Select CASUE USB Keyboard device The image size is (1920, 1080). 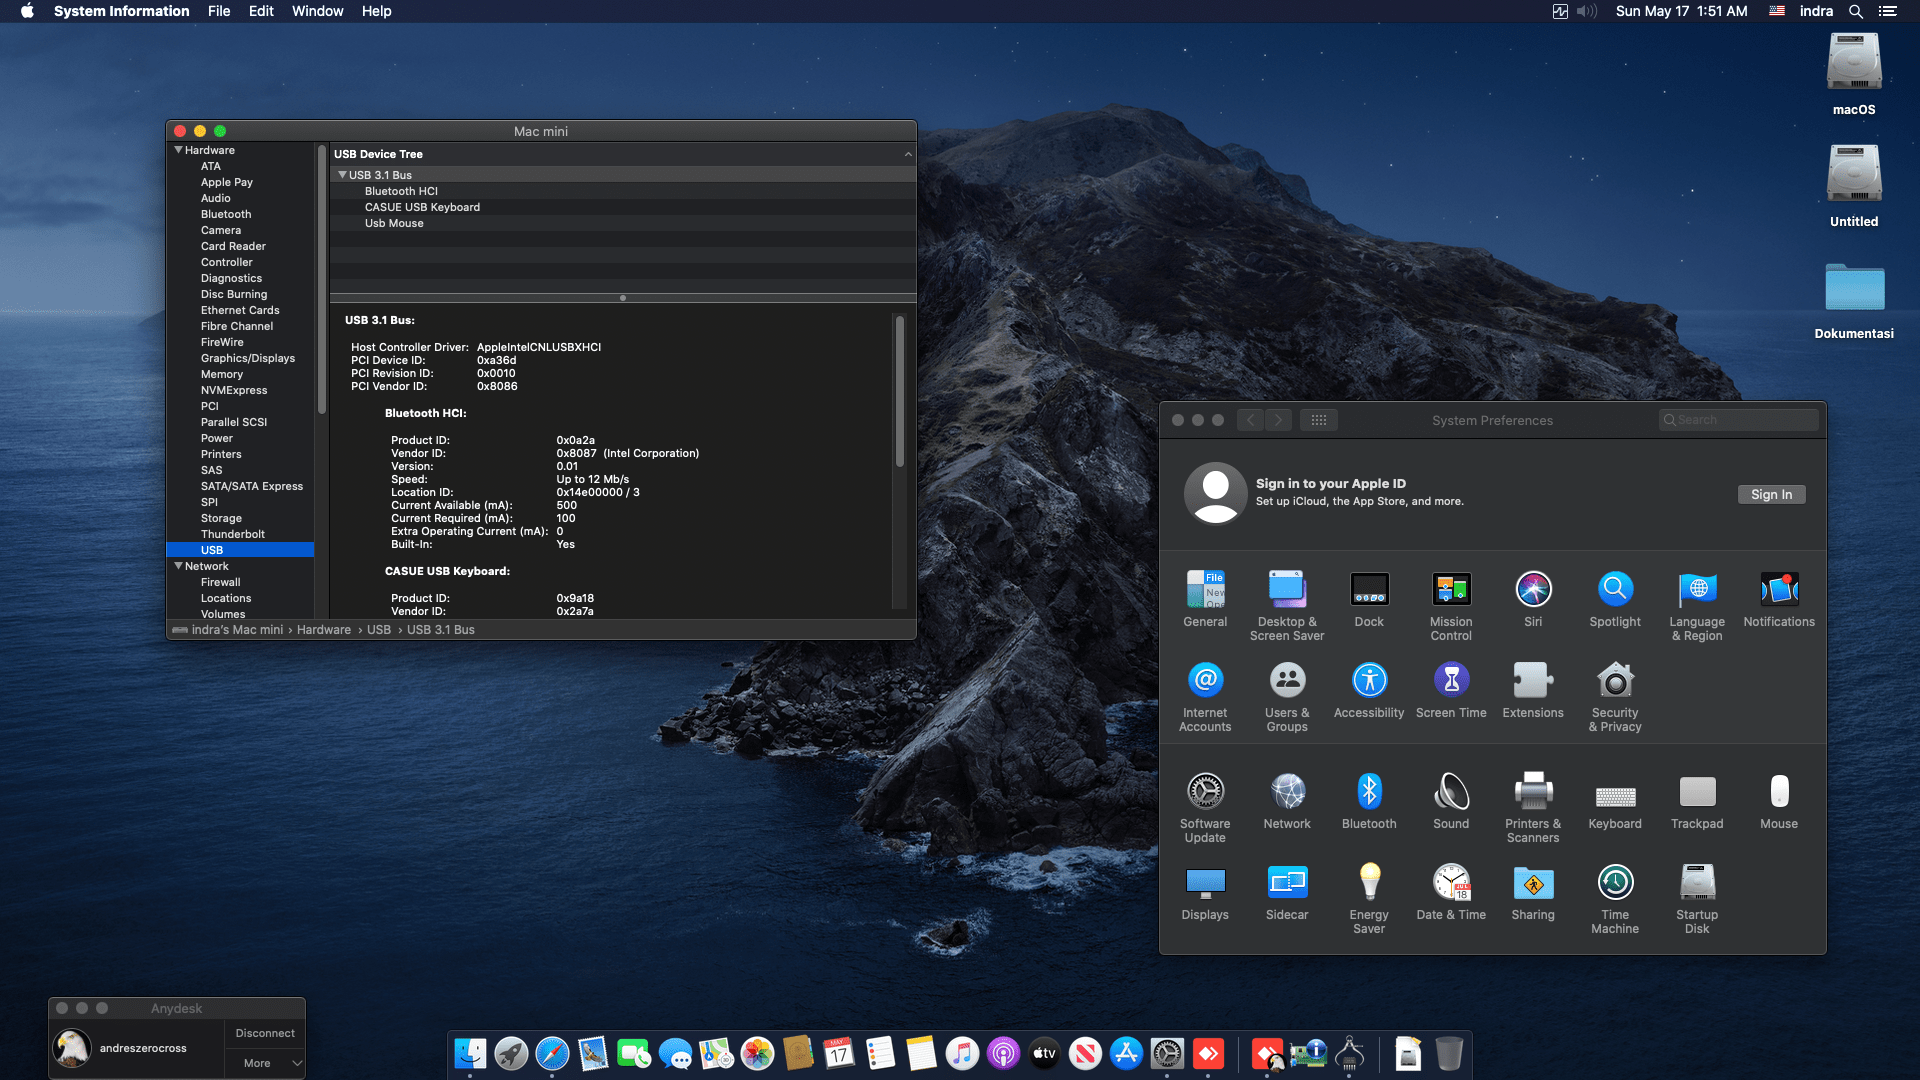pyautogui.click(x=422, y=207)
